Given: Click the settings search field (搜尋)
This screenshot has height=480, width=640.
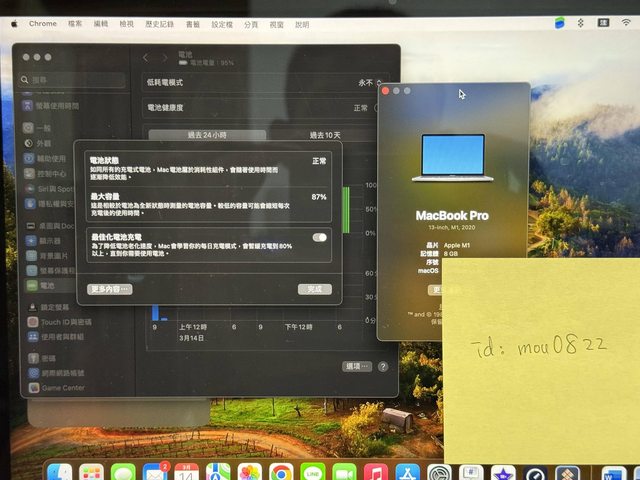Looking at the screenshot, I should tap(72, 80).
